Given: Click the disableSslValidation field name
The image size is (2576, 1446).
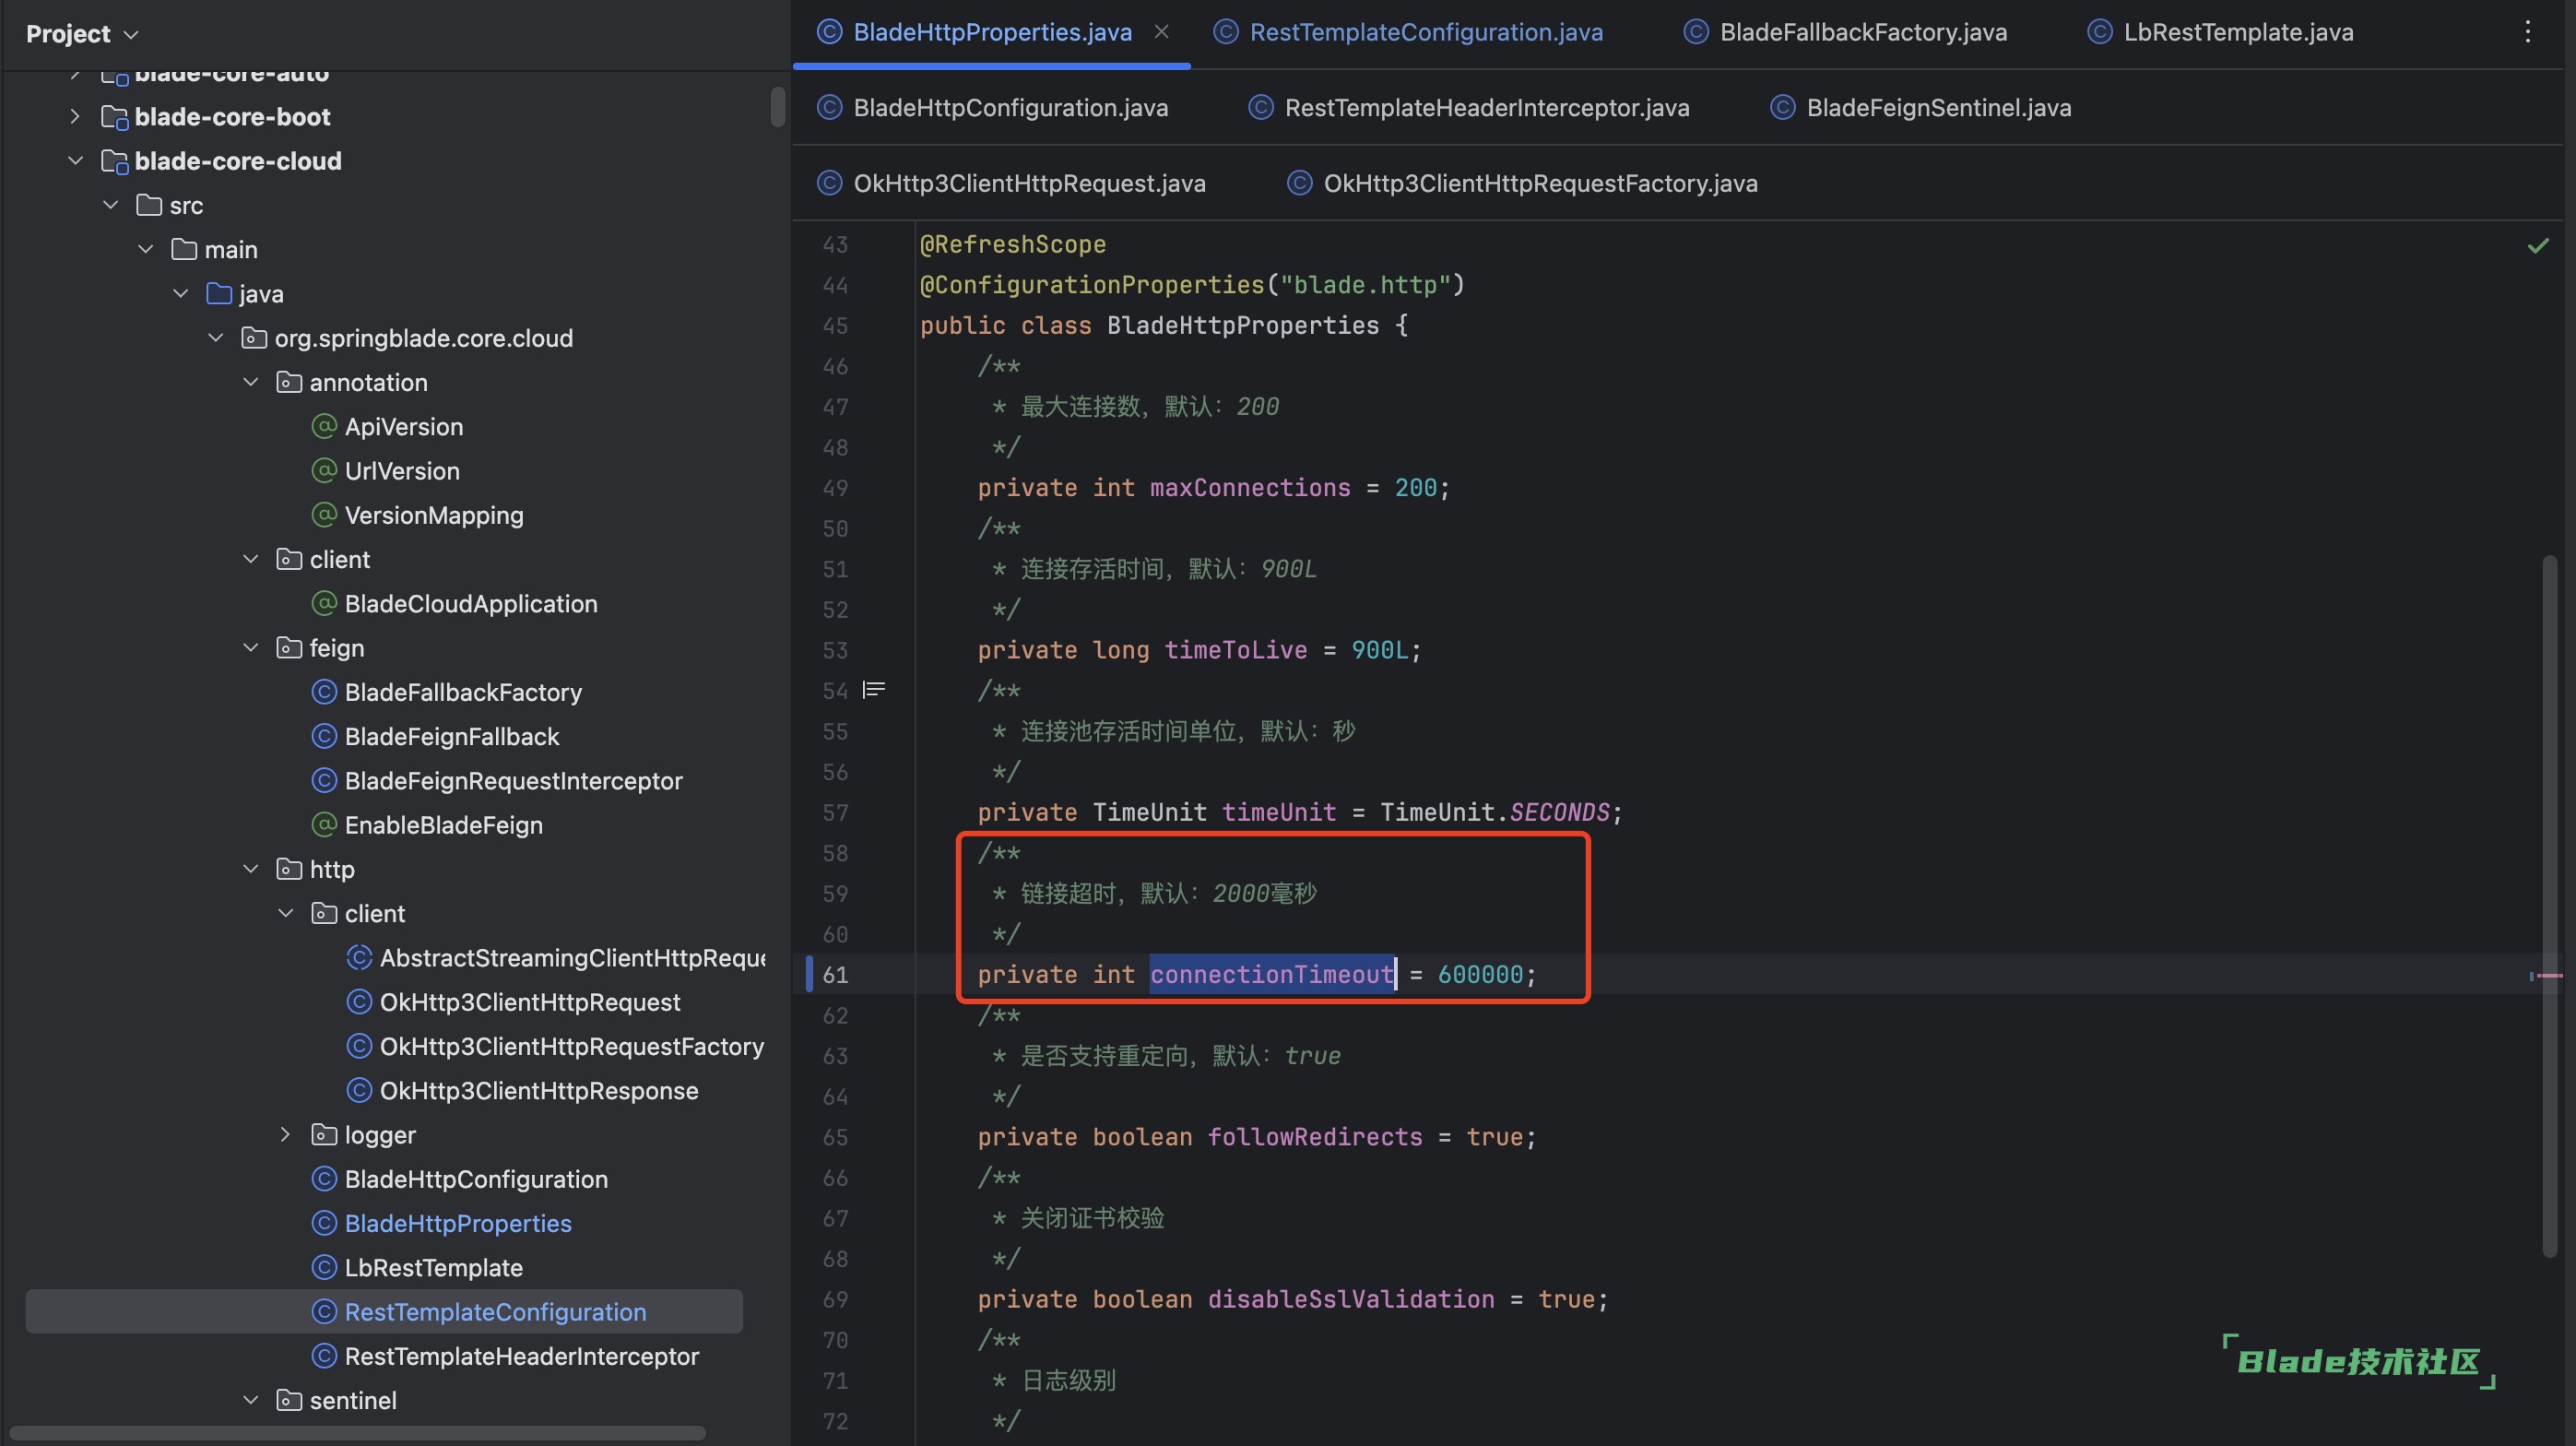Looking at the screenshot, I should tap(1350, 1298).
